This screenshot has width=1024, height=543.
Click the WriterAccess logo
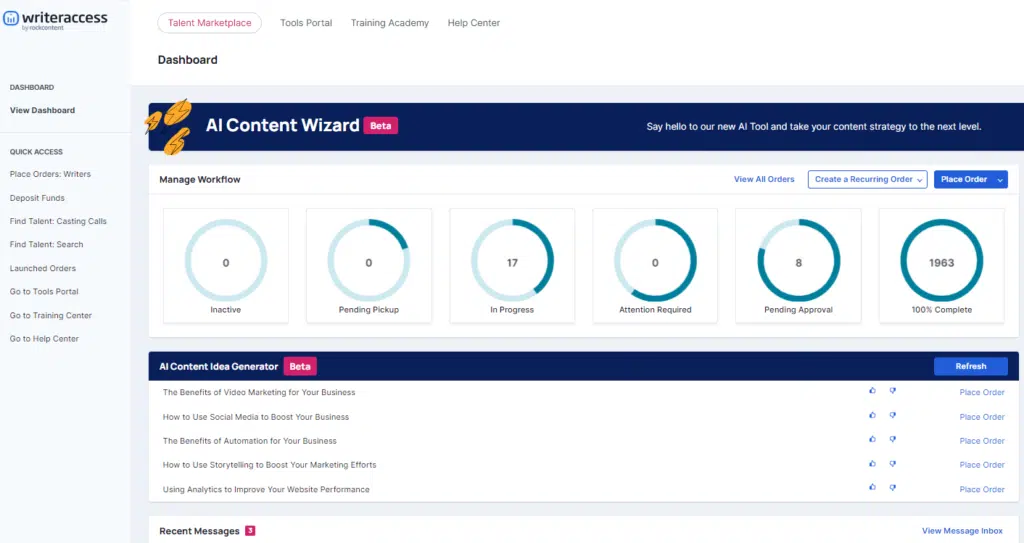[56, 20]
